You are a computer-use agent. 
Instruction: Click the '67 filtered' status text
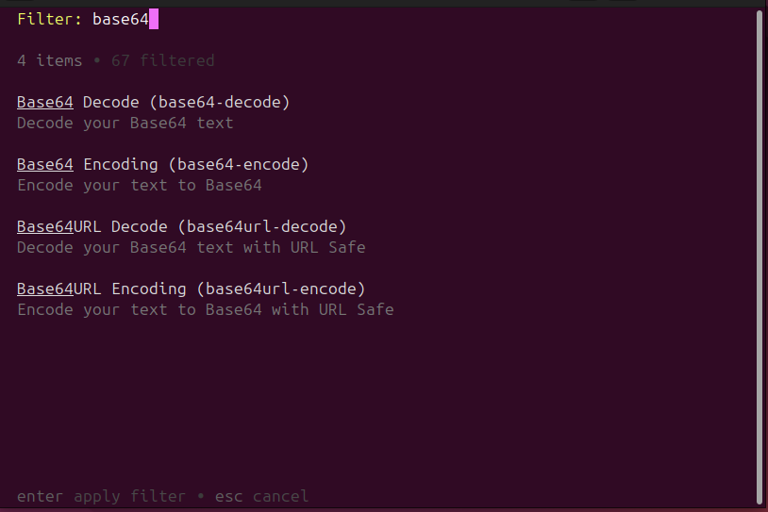[163, 60]
